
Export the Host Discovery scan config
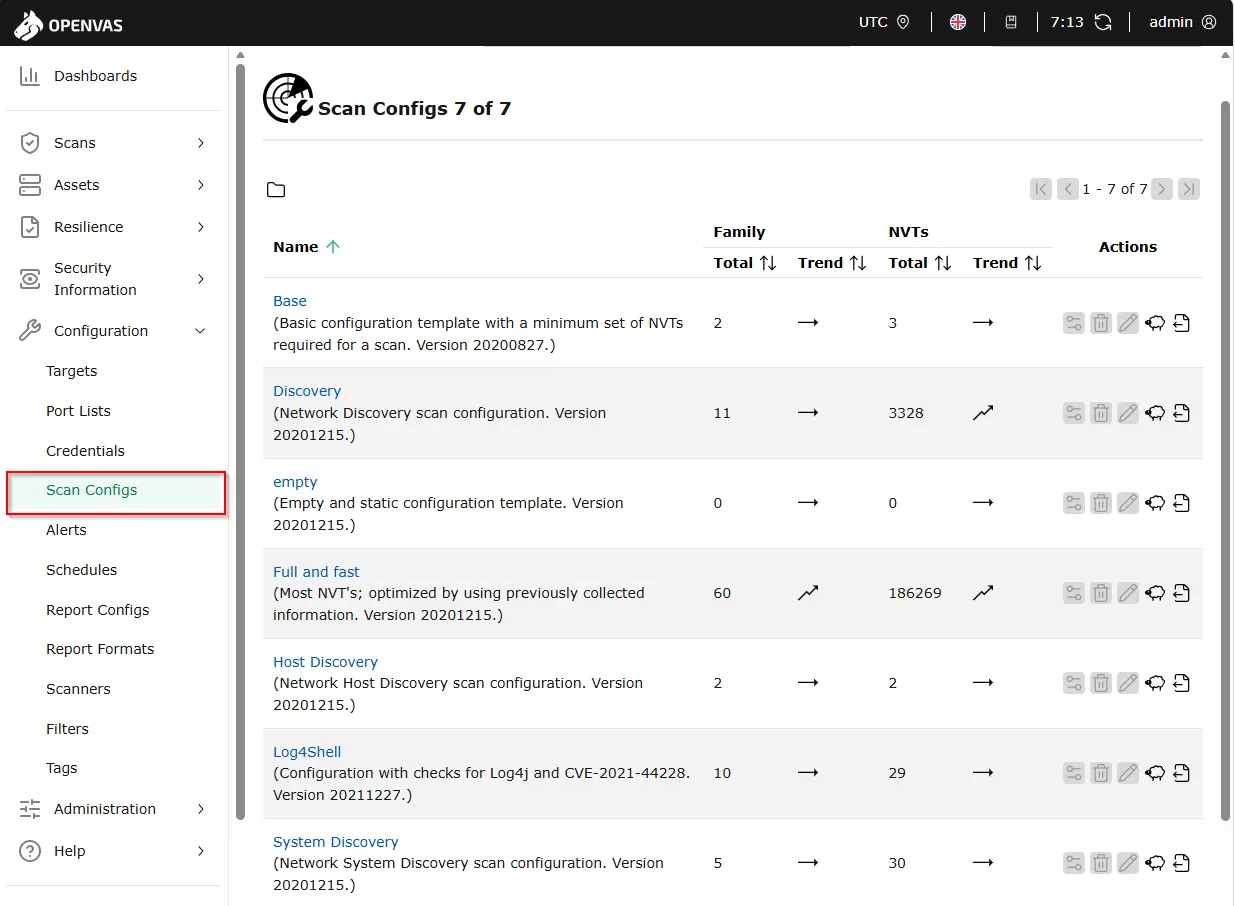(x=1181, y=683)
